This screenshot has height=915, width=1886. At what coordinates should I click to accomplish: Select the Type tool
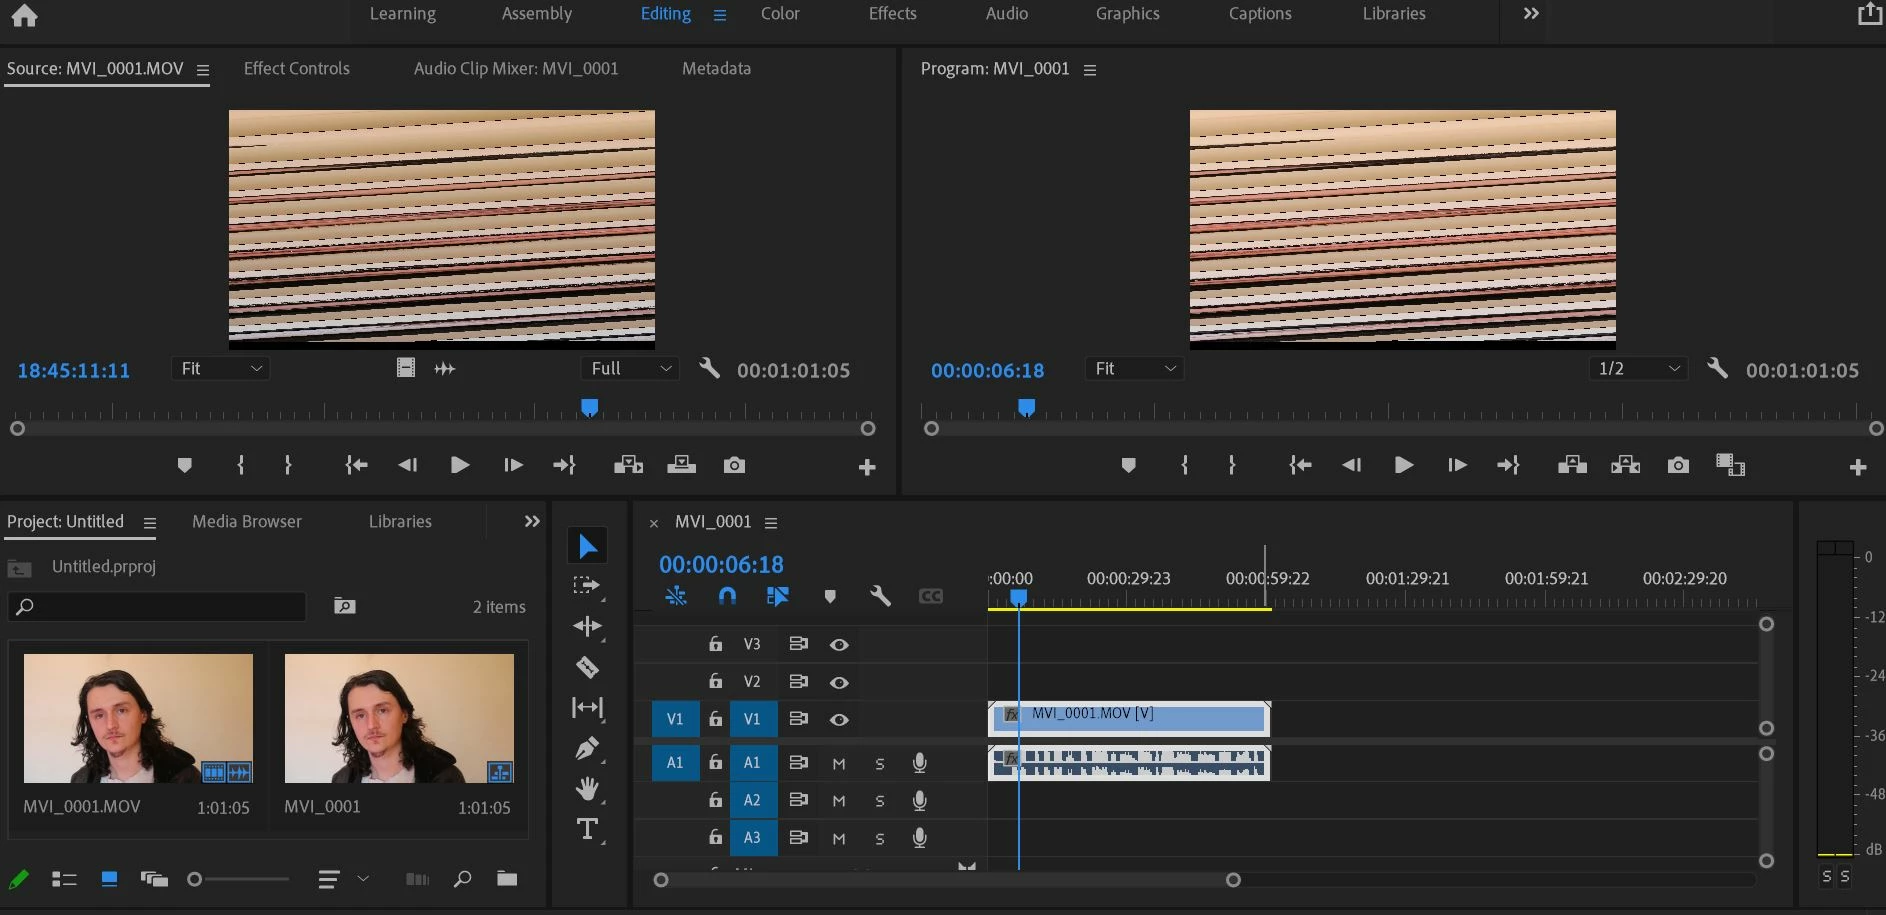587,829
